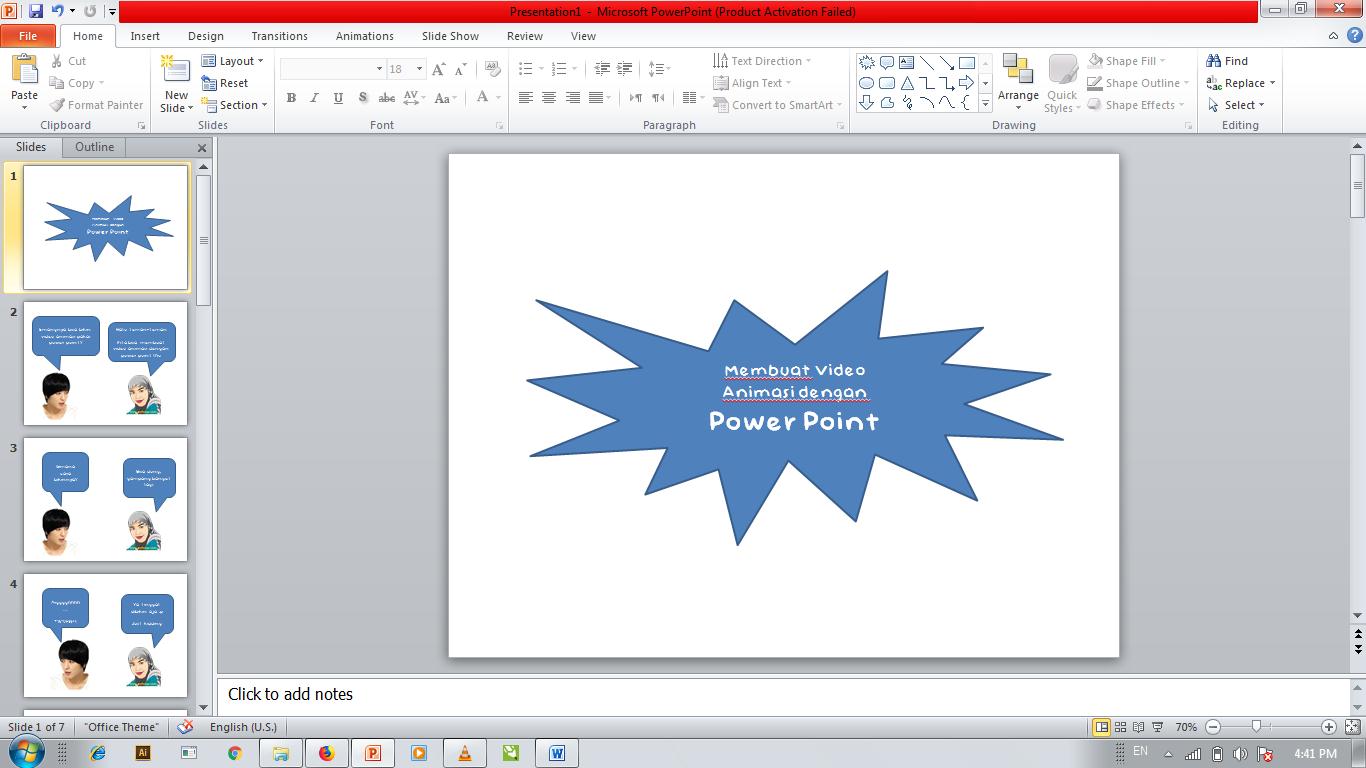Zoom out with the minus button

click(x=1213, y=727)
